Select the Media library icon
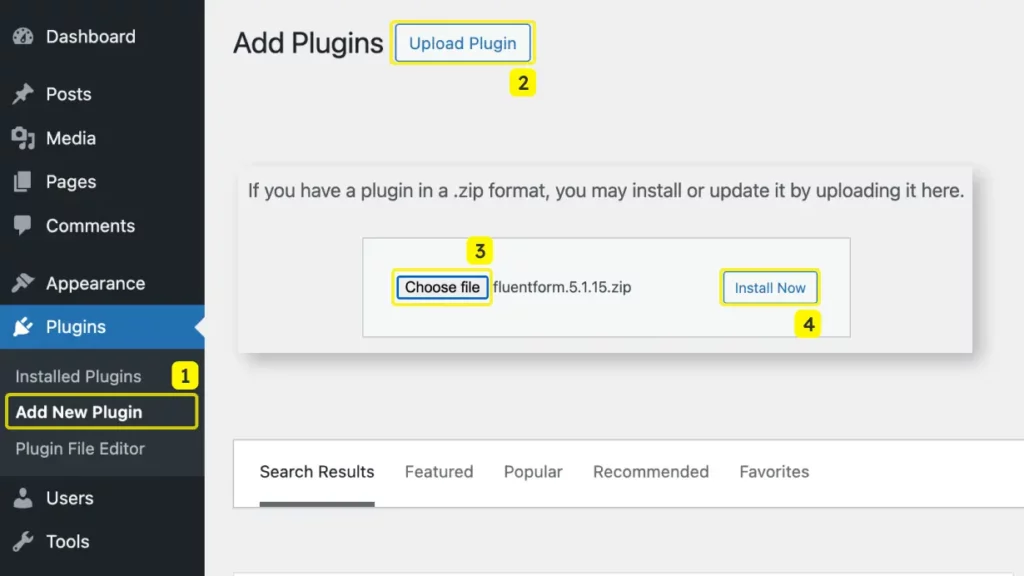 tap(23, 138)
